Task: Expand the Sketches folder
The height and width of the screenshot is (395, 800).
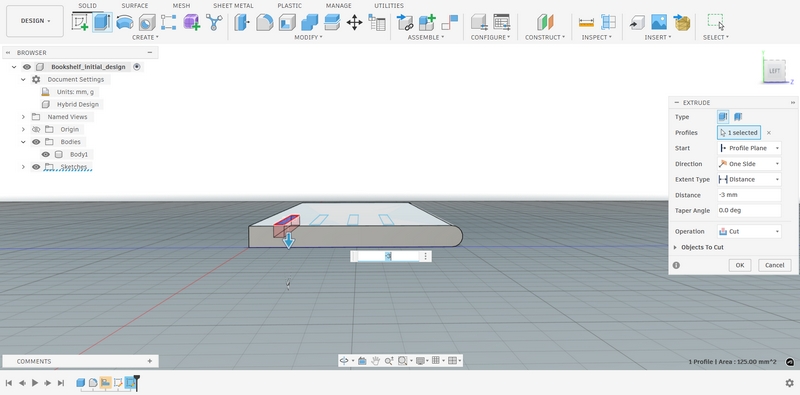Action: 23,167
